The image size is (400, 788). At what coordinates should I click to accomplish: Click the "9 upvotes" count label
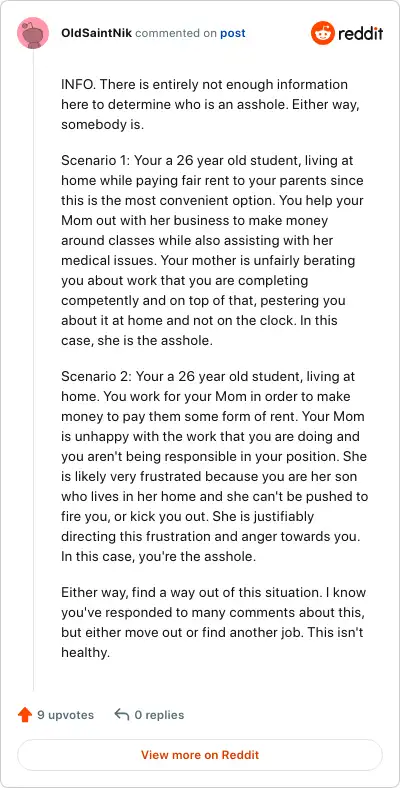[65, 715]
